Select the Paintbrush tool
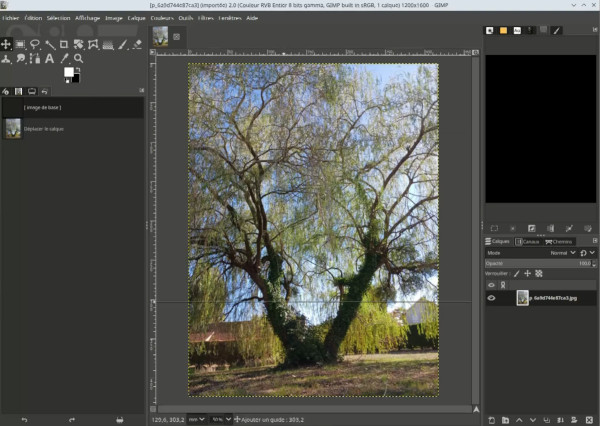Viewport: 600px width, 426px height. [x=122, y=44]
